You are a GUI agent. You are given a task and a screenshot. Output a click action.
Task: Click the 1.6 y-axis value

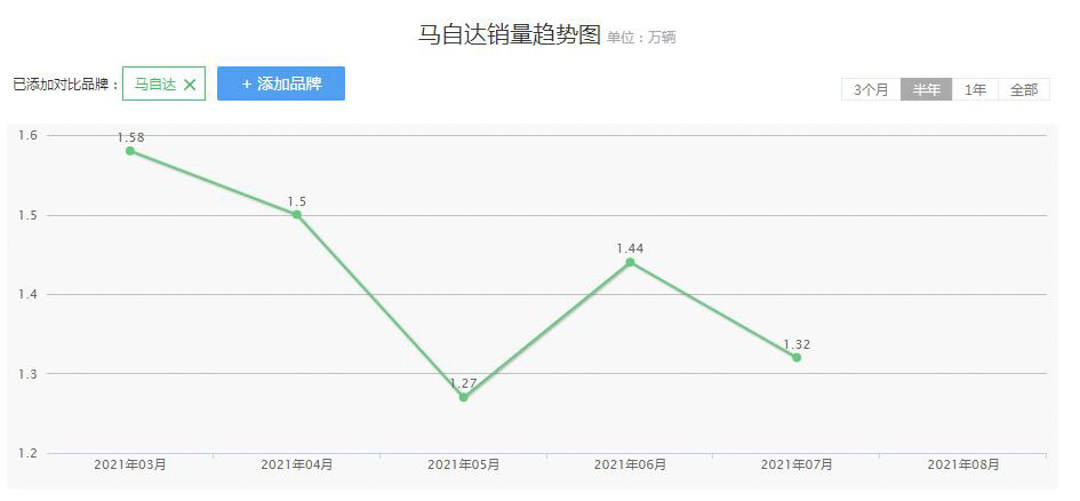point(27,136)
